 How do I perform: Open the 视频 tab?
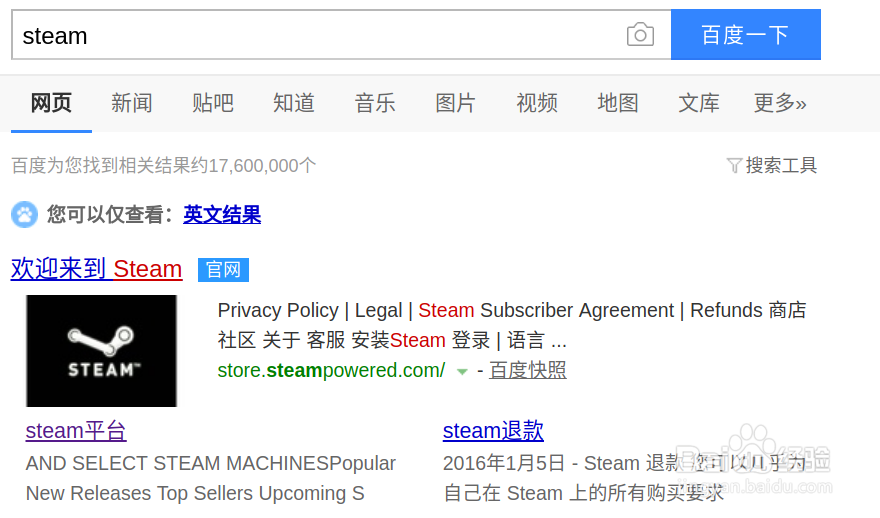click(537, 103)
